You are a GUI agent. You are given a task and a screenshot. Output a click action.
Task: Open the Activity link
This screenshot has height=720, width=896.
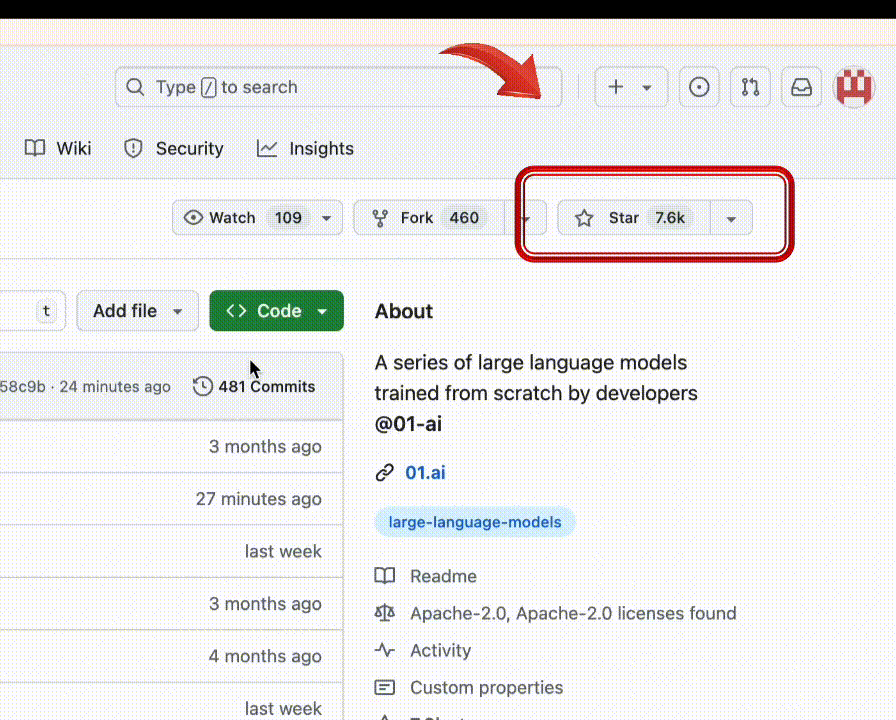441,651
